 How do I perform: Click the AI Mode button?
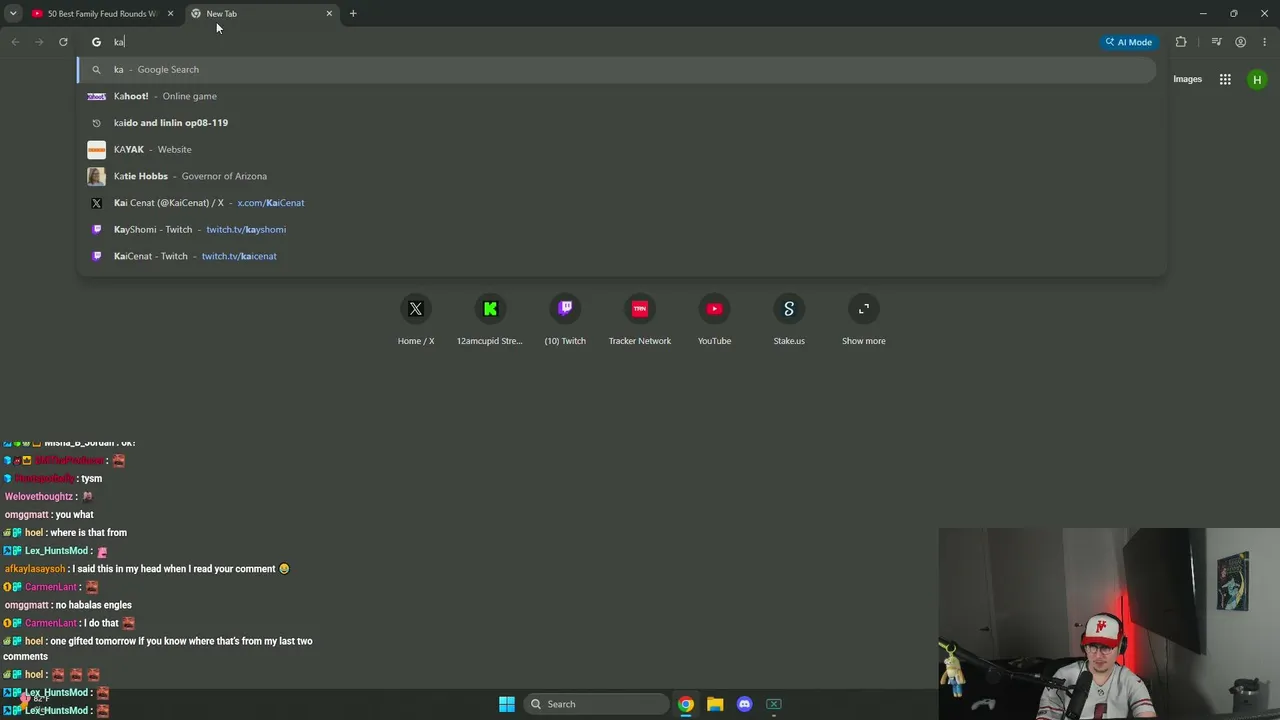pyautogui.click(x=1129, y=42)
